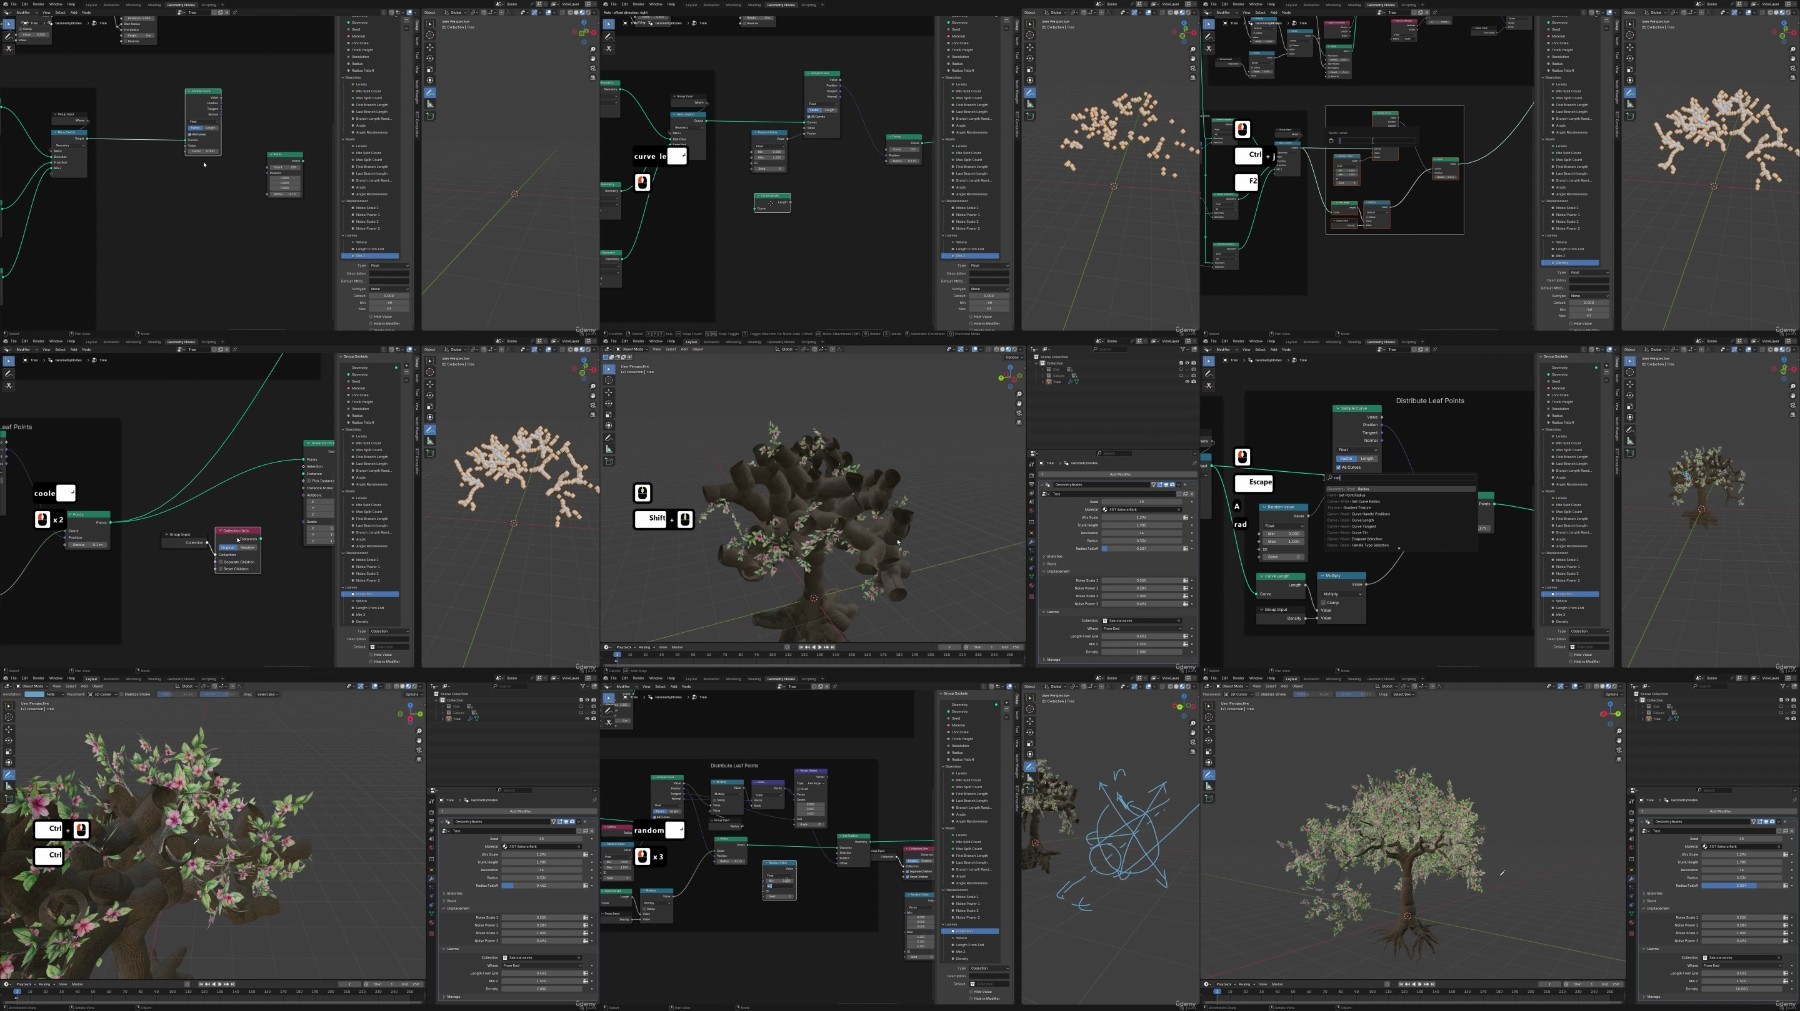Toggle All Curves checkbox in Escape-key frame
Viewport: 1800px width, 1011px height.
click(x=1339, y=467)
